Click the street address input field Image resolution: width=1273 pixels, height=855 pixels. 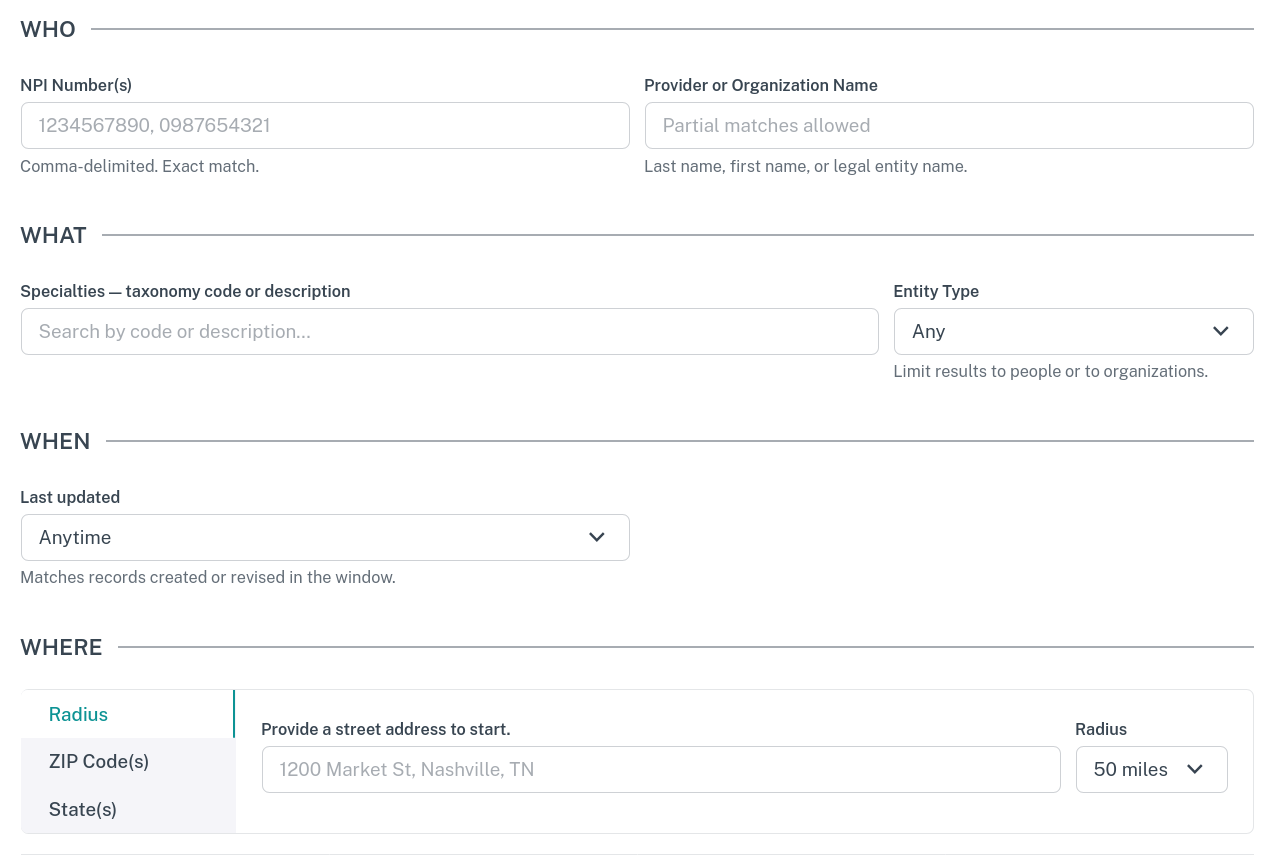tap(661, 769)
